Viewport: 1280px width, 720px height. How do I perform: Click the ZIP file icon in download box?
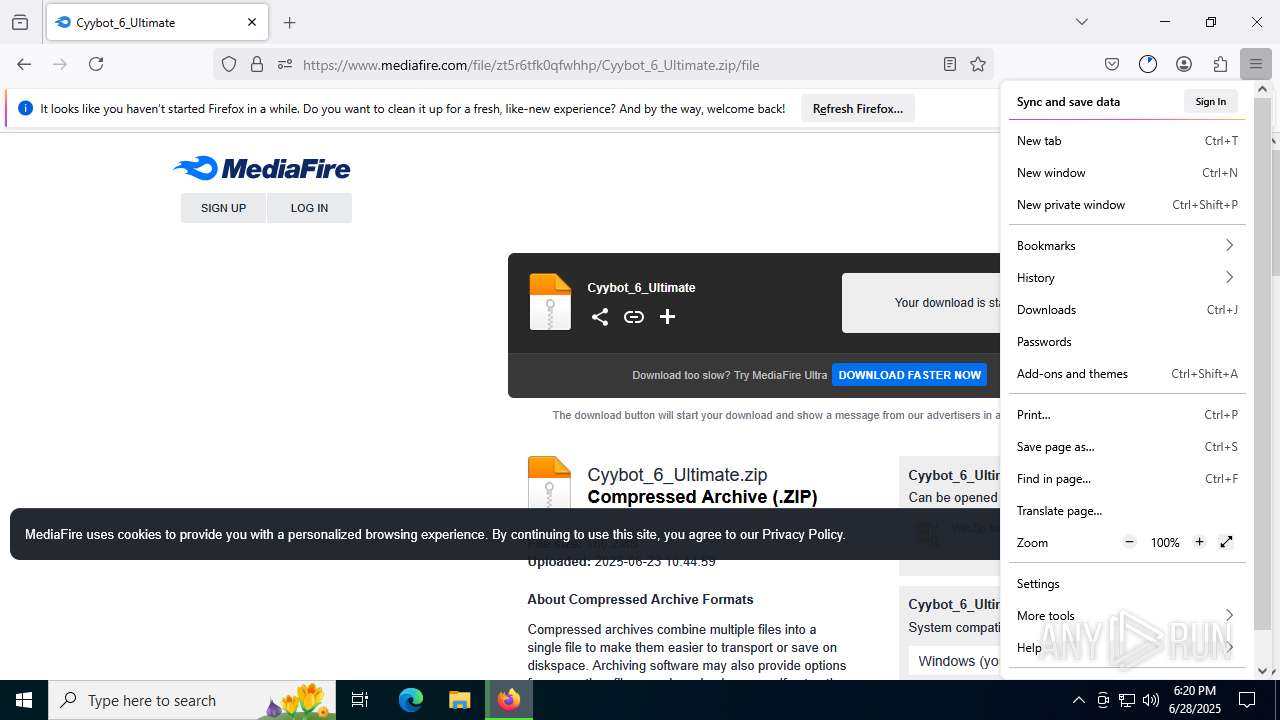(550, 302)
